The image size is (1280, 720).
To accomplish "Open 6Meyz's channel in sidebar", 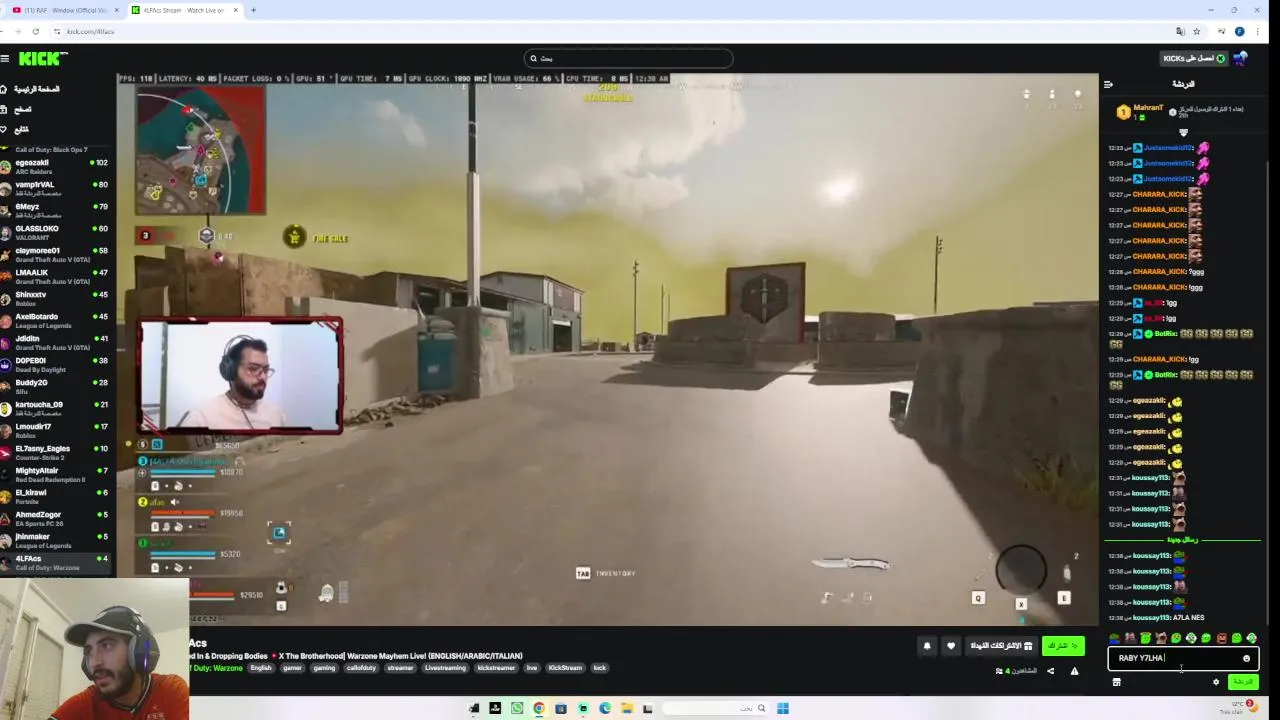I will pos(55,211).
